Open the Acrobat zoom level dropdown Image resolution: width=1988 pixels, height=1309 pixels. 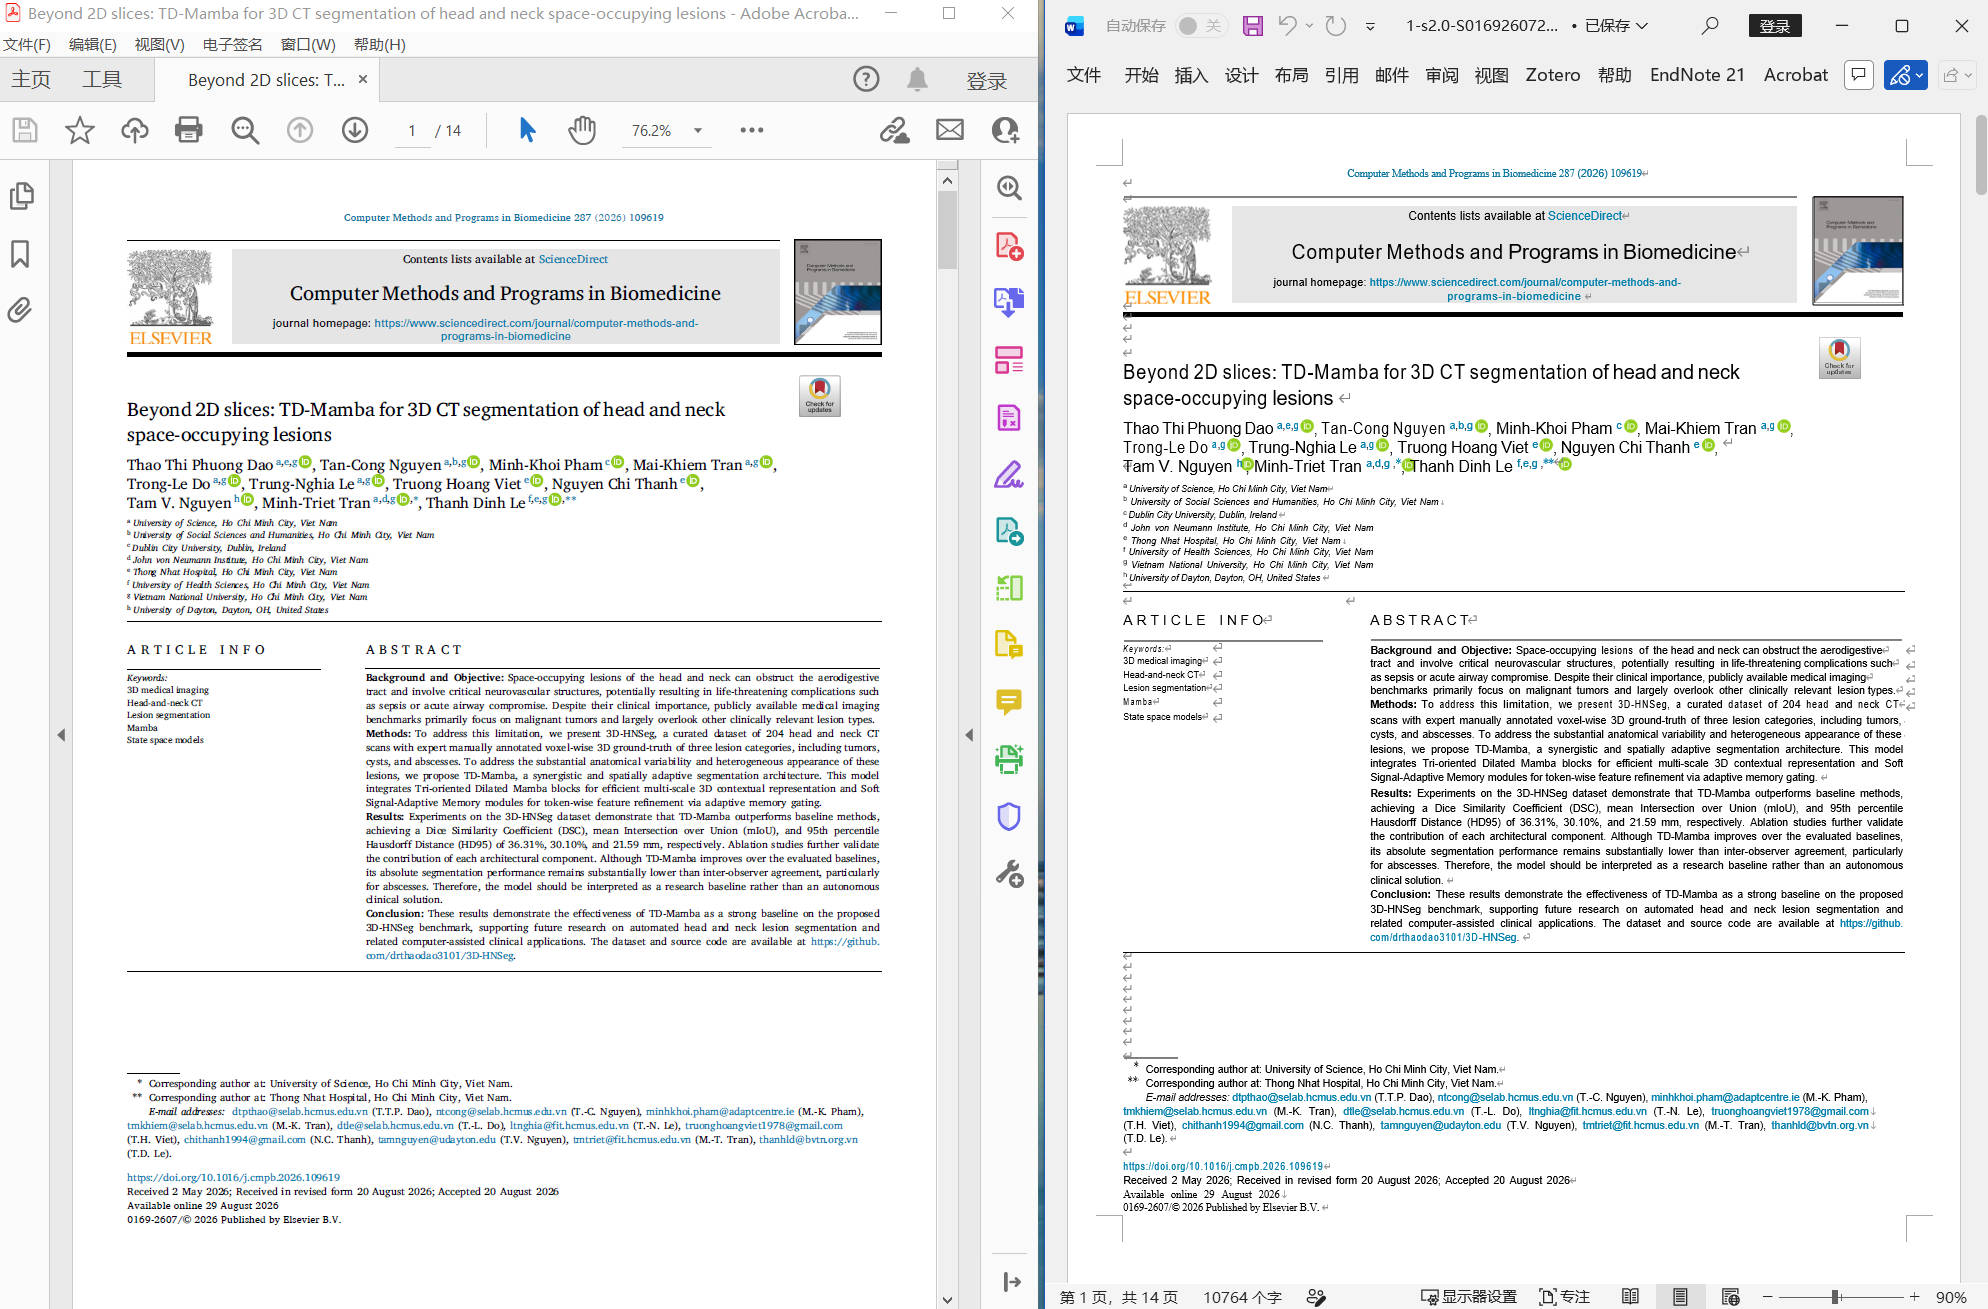[x=698, y=130]
